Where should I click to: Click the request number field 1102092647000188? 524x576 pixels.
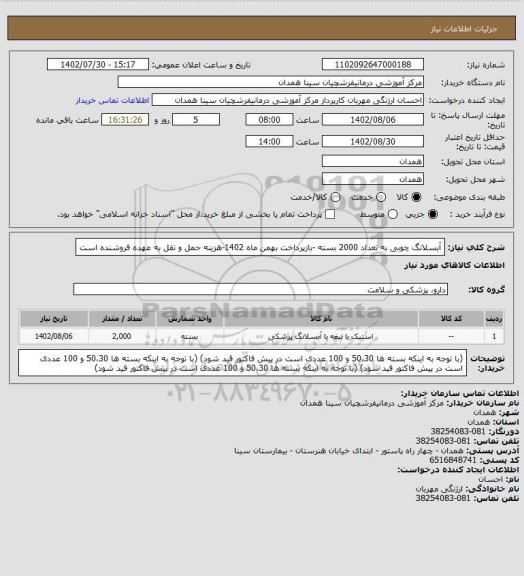(x=373, y=64)
